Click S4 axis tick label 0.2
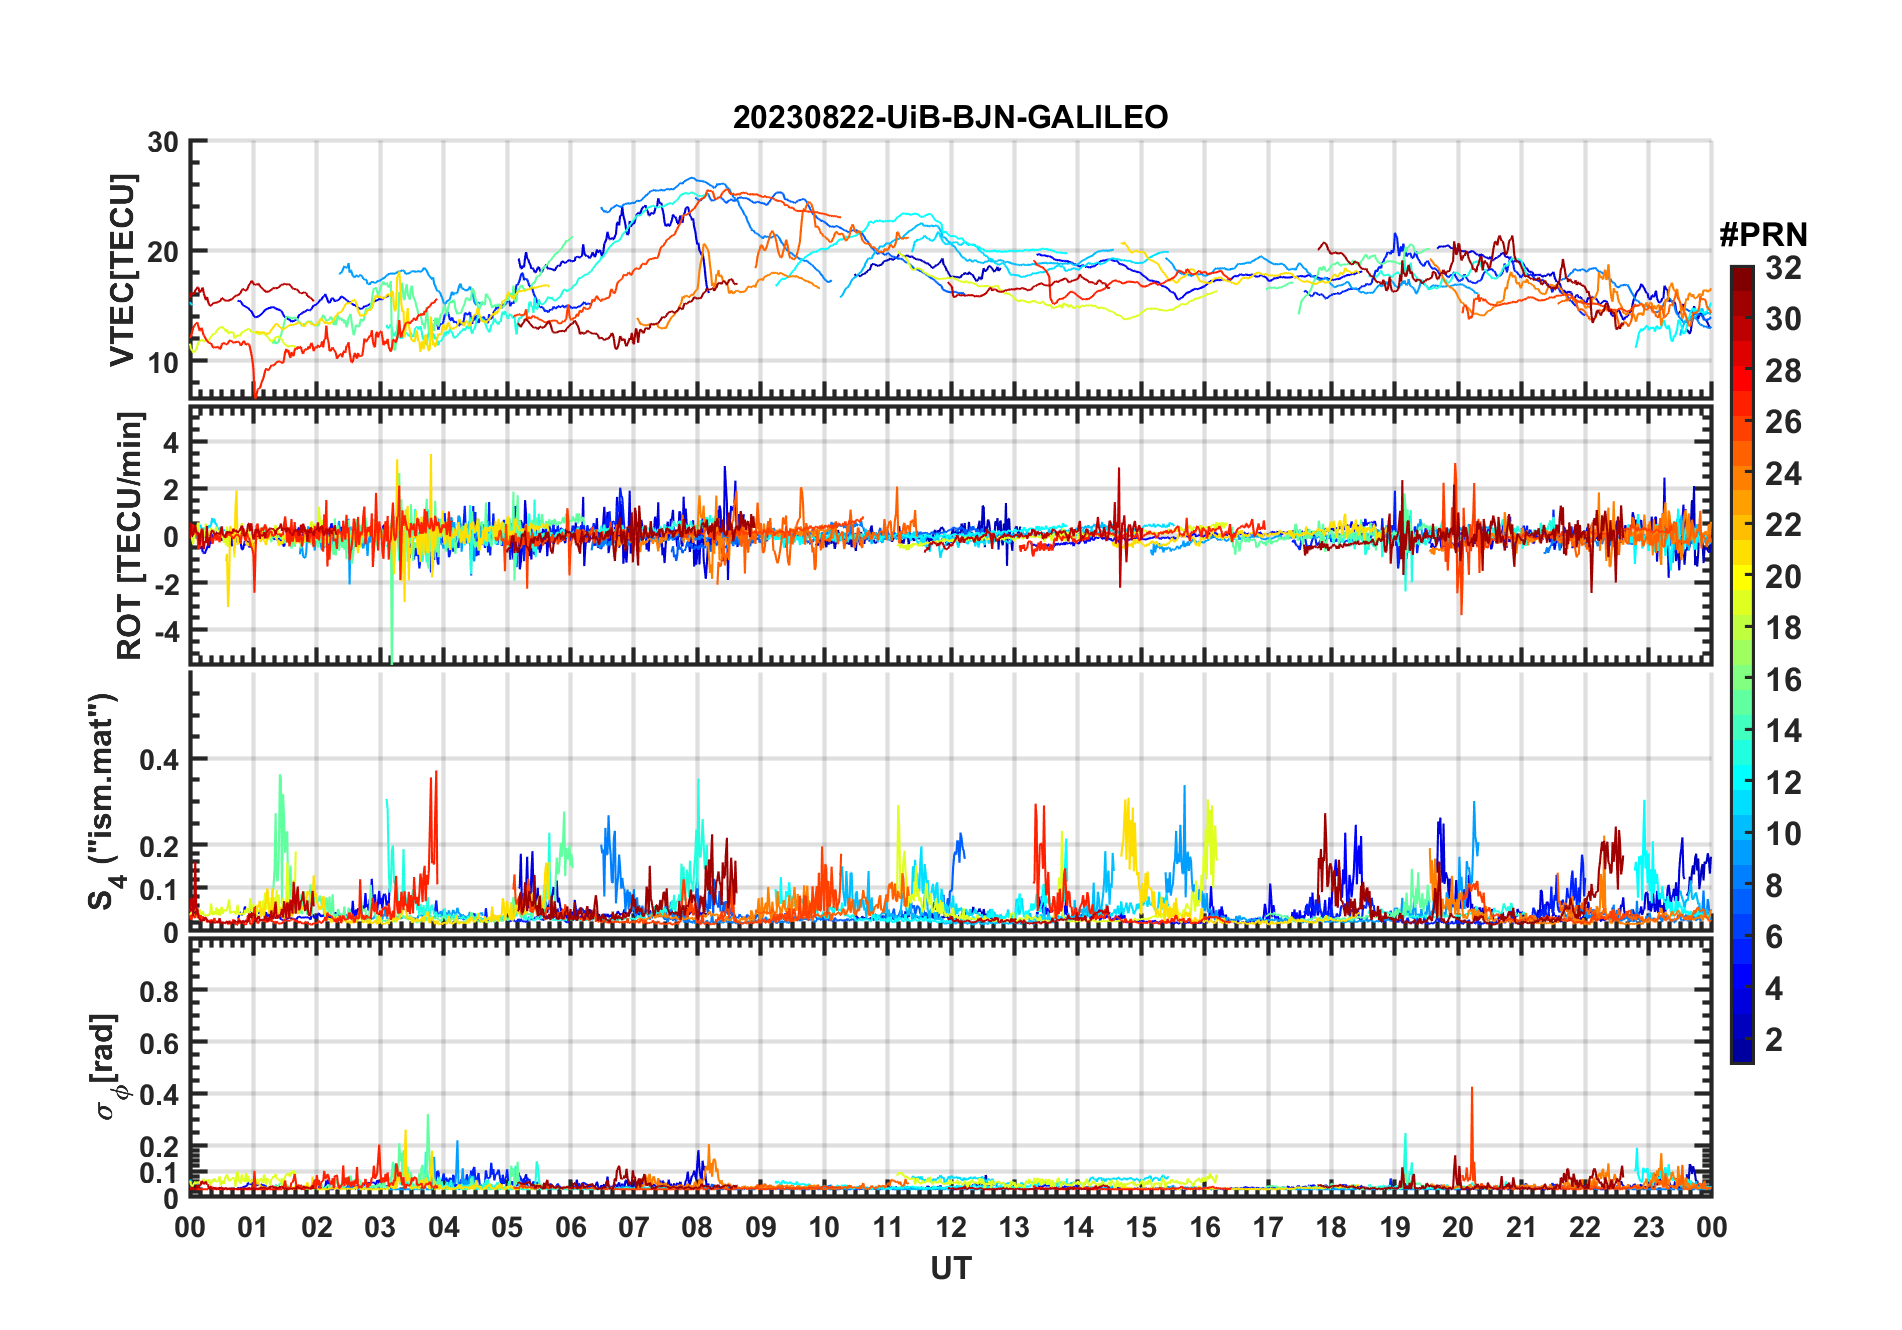The image size is (1902, 1330). [159, 846]
